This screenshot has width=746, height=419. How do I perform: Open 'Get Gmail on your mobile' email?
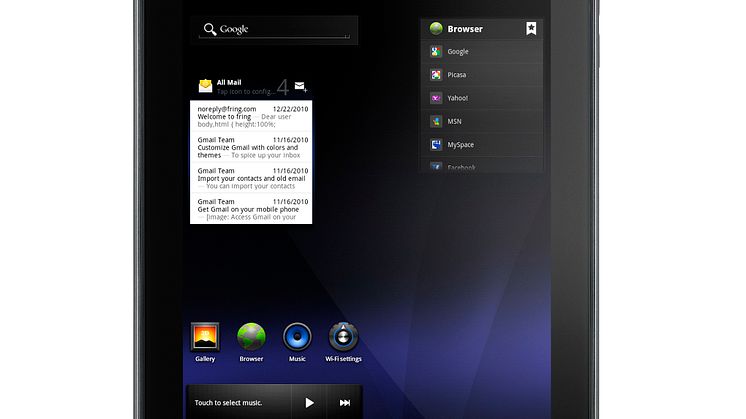tap(251, 209)
